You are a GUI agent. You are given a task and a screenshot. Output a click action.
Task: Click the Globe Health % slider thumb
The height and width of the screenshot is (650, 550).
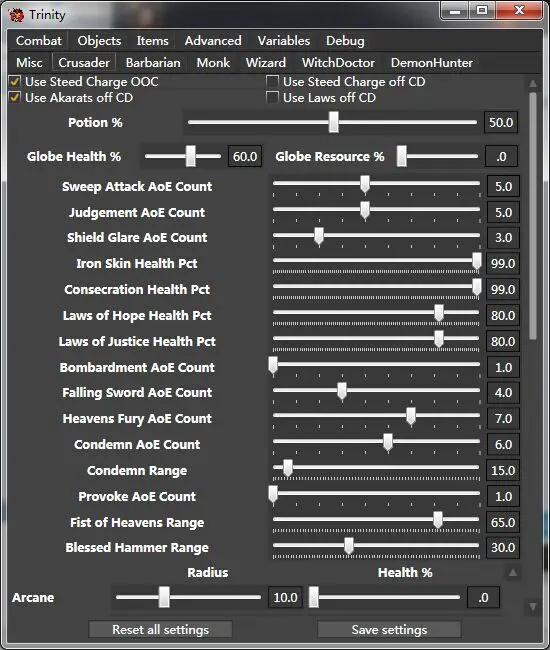tap(191, 156)
